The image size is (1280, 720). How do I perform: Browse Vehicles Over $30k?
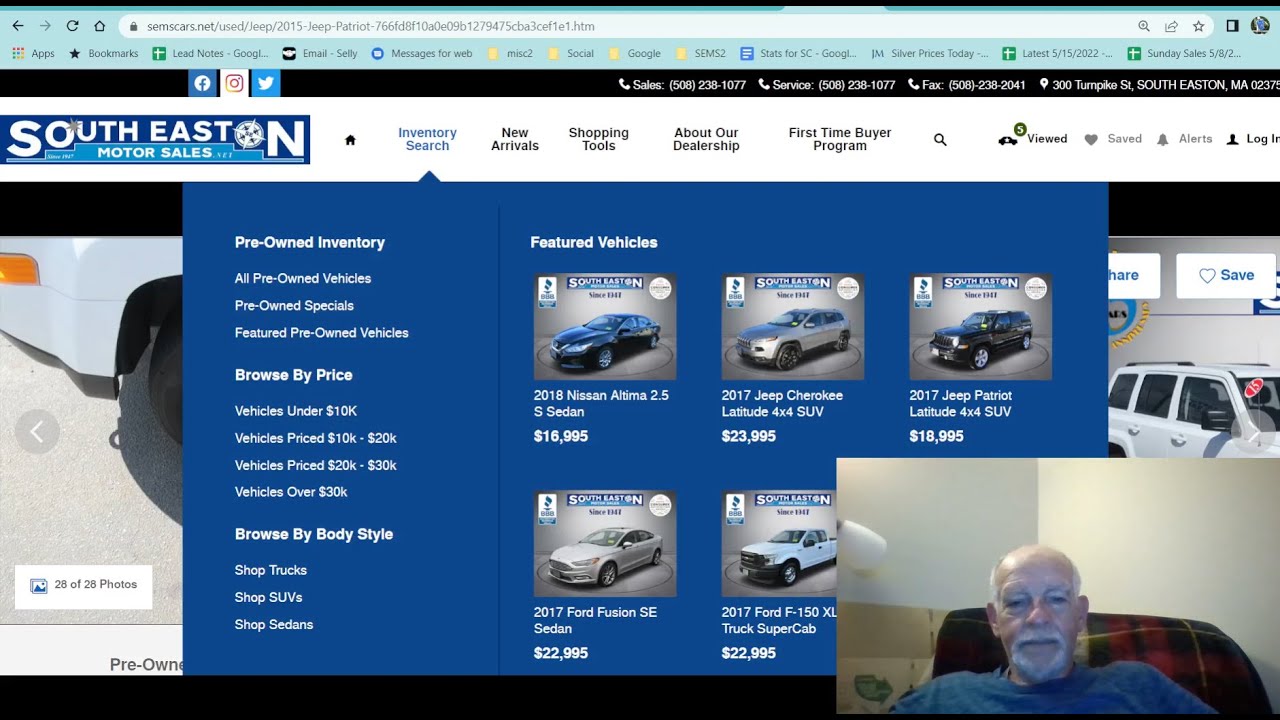pos(291,492)
